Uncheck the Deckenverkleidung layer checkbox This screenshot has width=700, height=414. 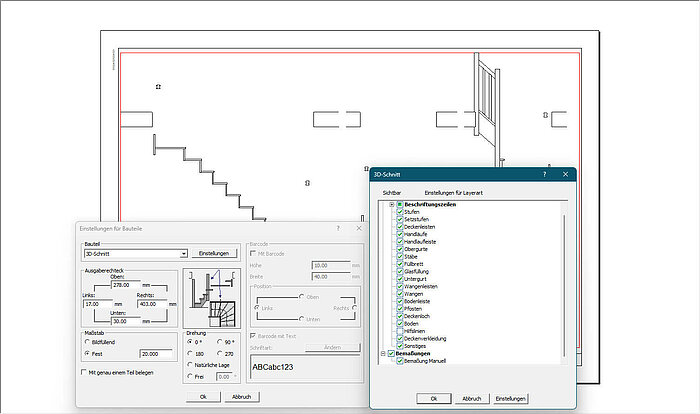coord(400,339)
